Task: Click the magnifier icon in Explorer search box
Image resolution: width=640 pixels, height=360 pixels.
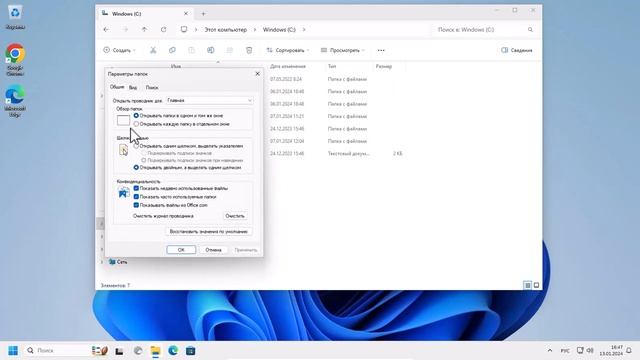Action: point(530,30)
